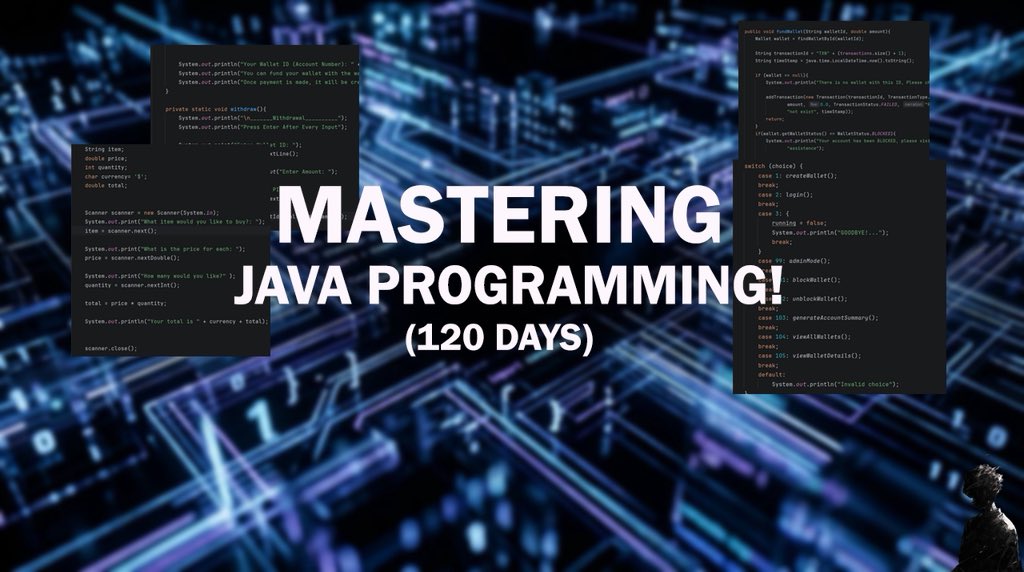Click the (120 DAYS) subtitle

coord(499,339)
